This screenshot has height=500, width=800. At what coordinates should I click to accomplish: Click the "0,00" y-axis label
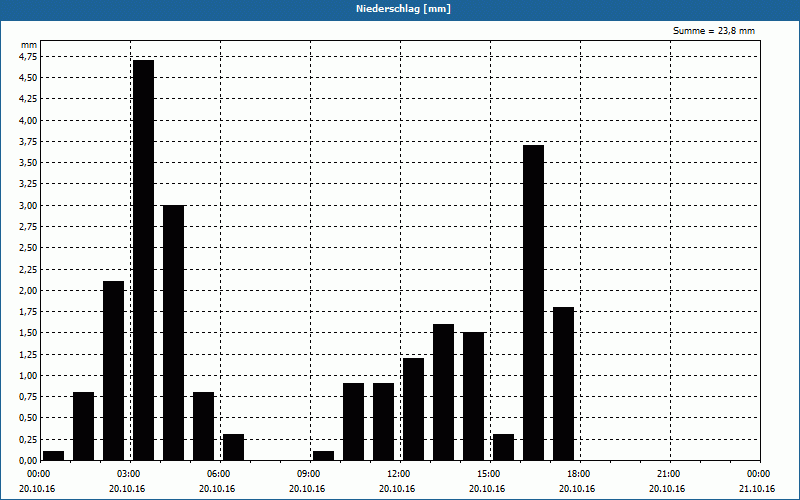pos(28,461)
